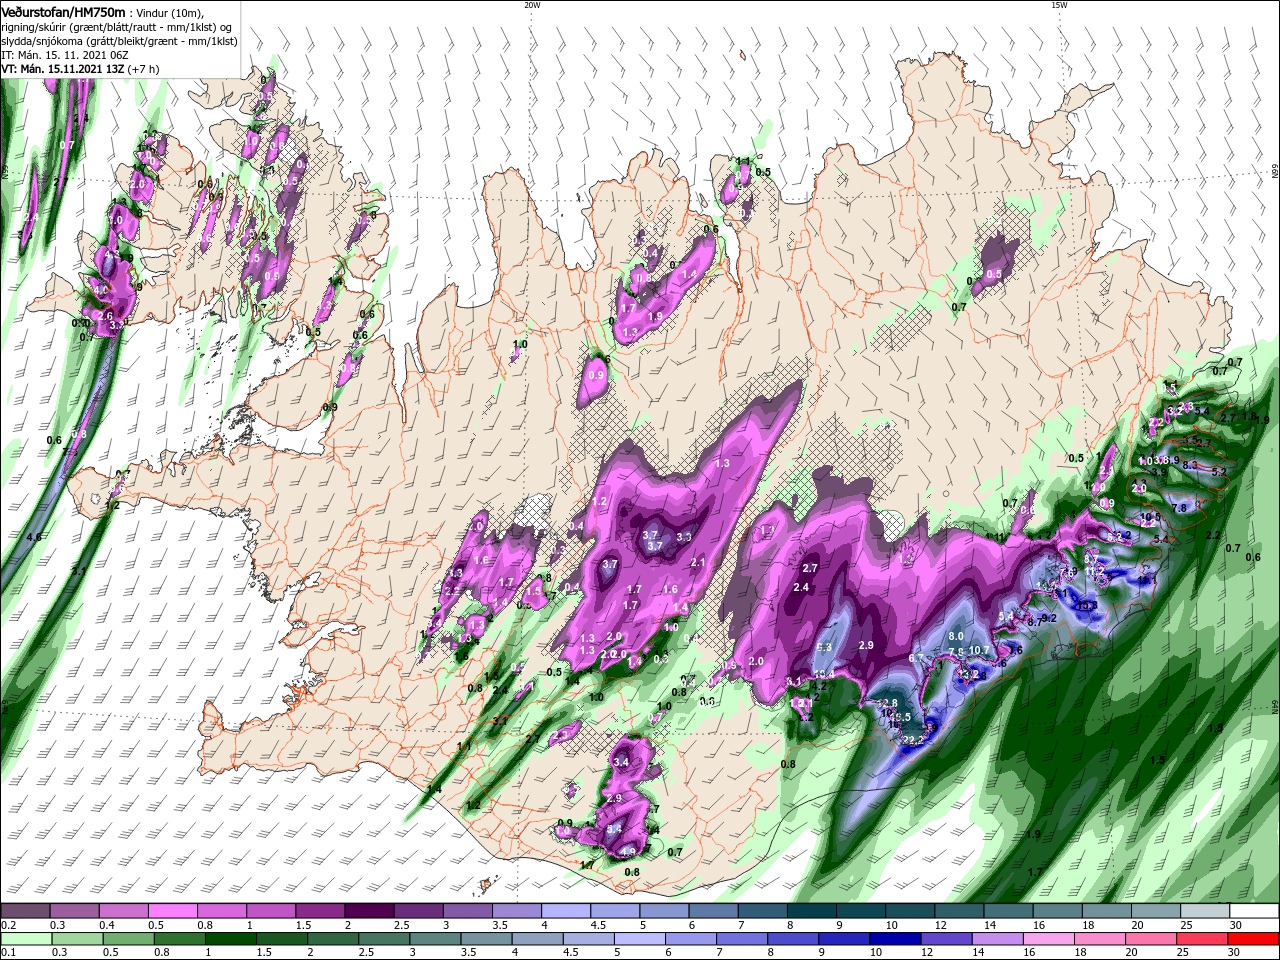Select the dark teal 9 swatch in the upper legend
The image size is (1280, 960).
(x=861, y=911)
